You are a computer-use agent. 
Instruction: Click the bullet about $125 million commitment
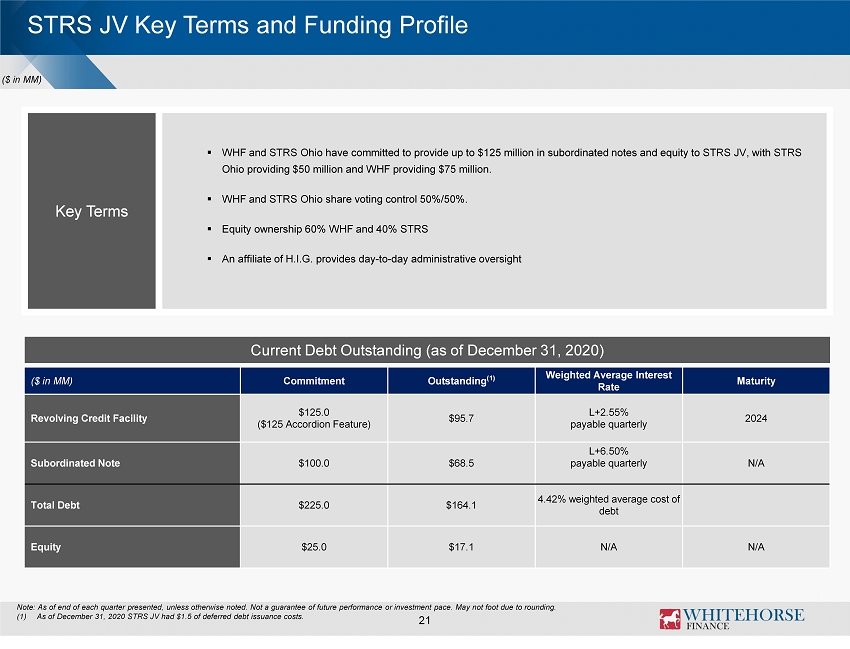point(511,160)
